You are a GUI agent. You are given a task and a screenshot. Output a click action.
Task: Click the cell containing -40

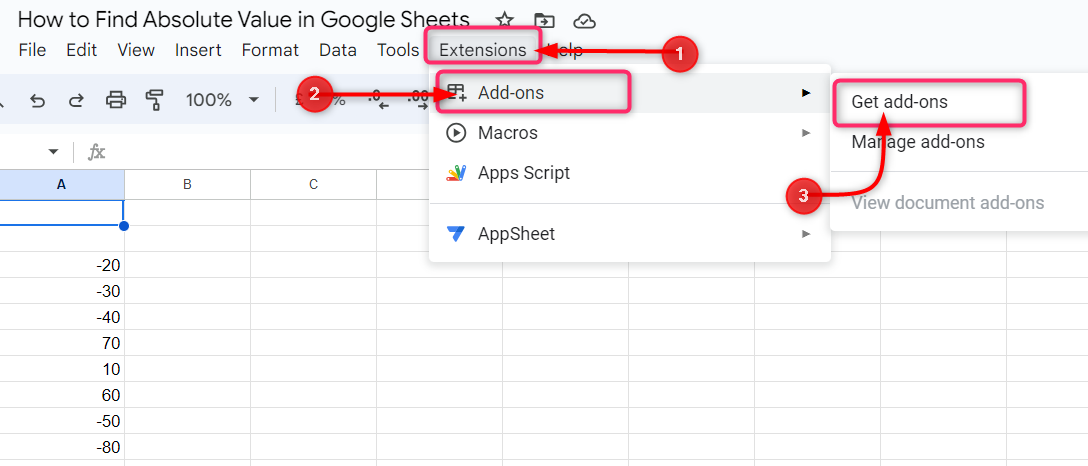62,317
